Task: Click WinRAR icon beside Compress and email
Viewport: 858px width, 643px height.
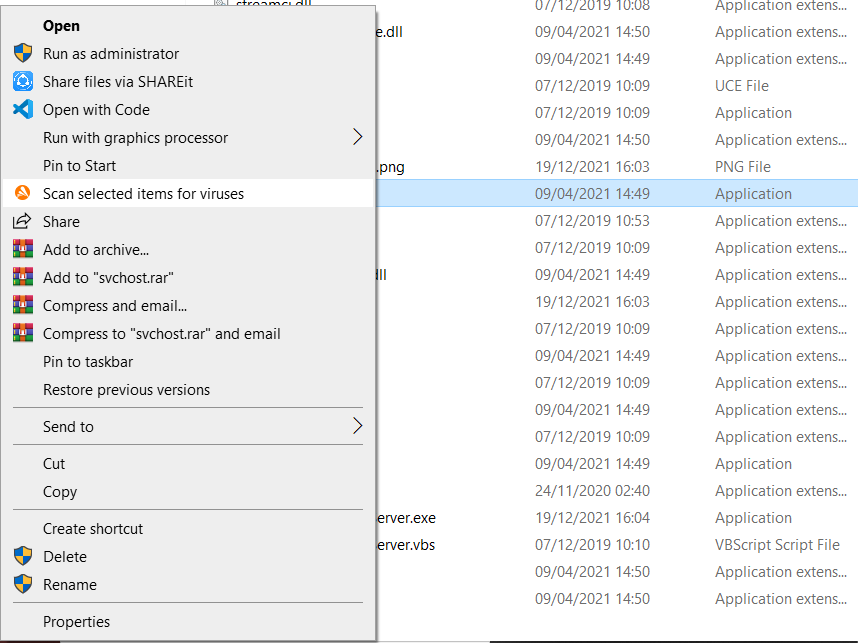Action: [22, 306]
